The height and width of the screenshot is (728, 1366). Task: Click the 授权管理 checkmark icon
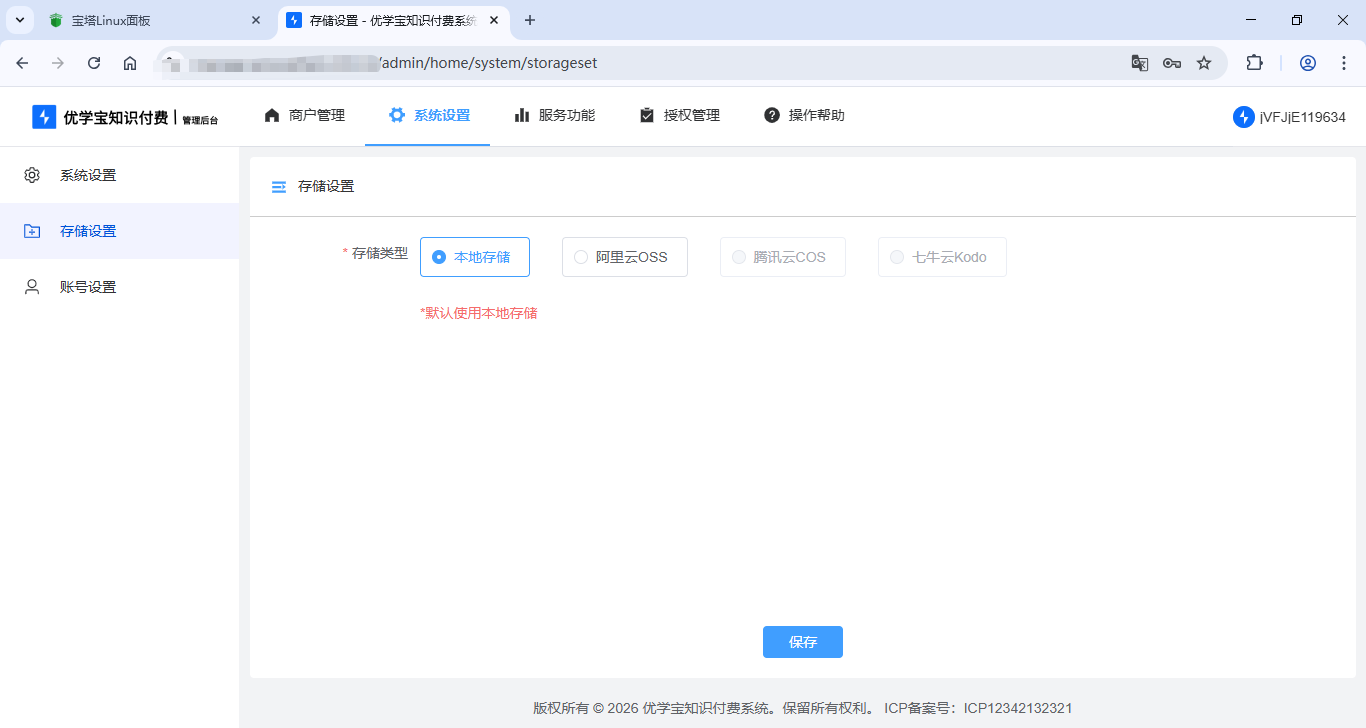(646, 115)
